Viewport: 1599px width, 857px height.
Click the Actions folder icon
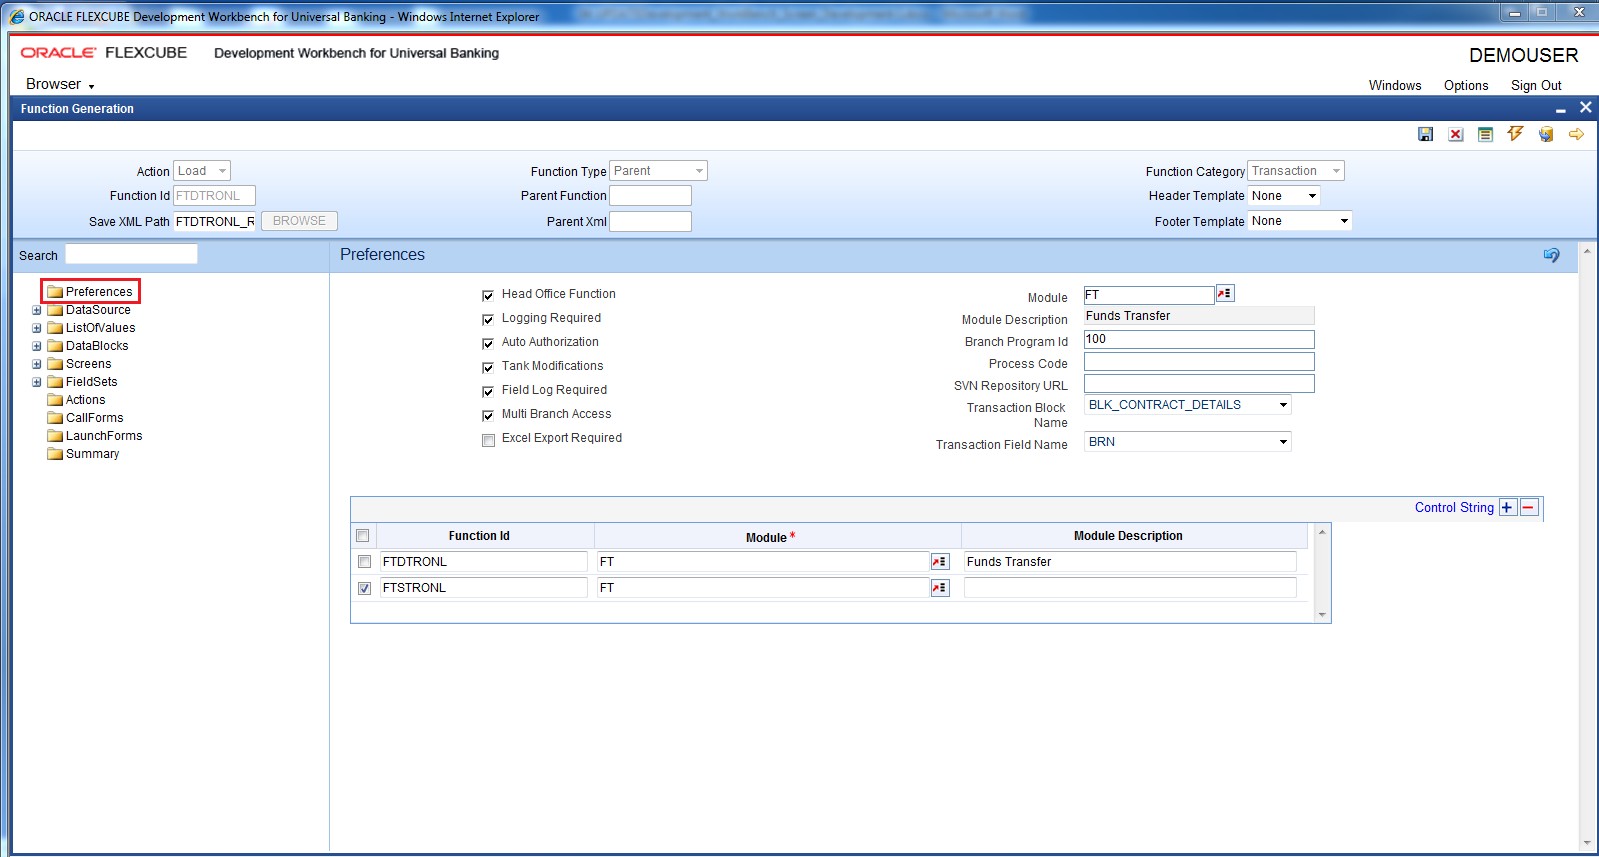pyautogui.click(x=55, y=400)
